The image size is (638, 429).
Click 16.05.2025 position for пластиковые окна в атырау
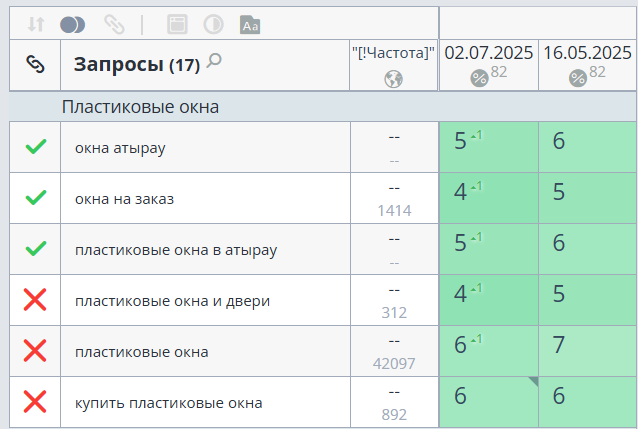pos(588,249)
